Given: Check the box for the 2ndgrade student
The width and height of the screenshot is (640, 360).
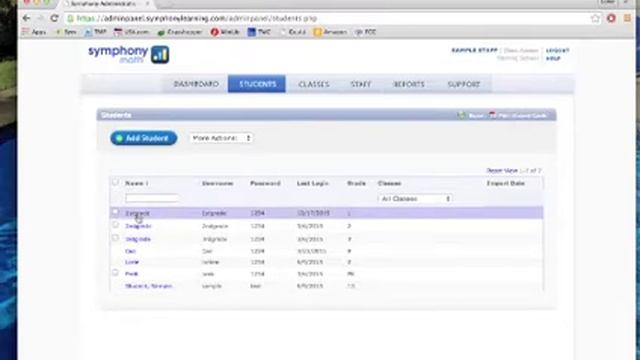Looking at the screenshot, I should [116, 225].
